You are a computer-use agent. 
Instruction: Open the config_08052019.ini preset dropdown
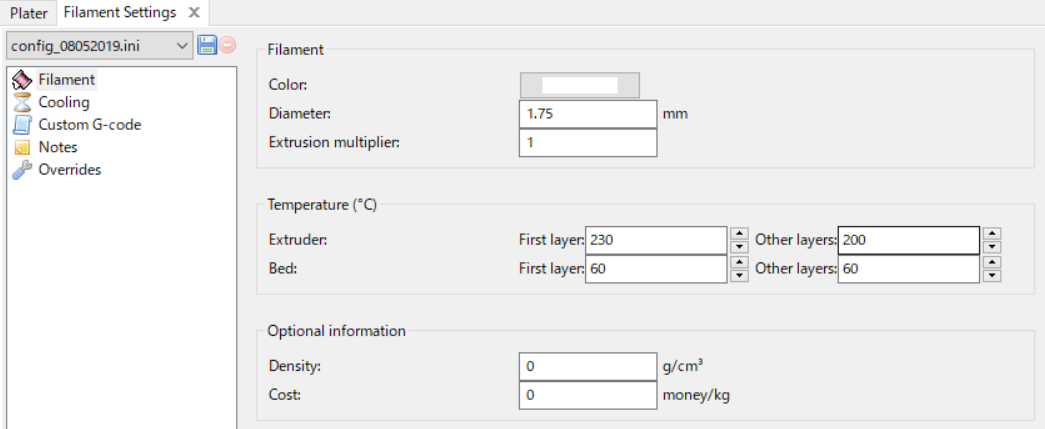(100, 46)
